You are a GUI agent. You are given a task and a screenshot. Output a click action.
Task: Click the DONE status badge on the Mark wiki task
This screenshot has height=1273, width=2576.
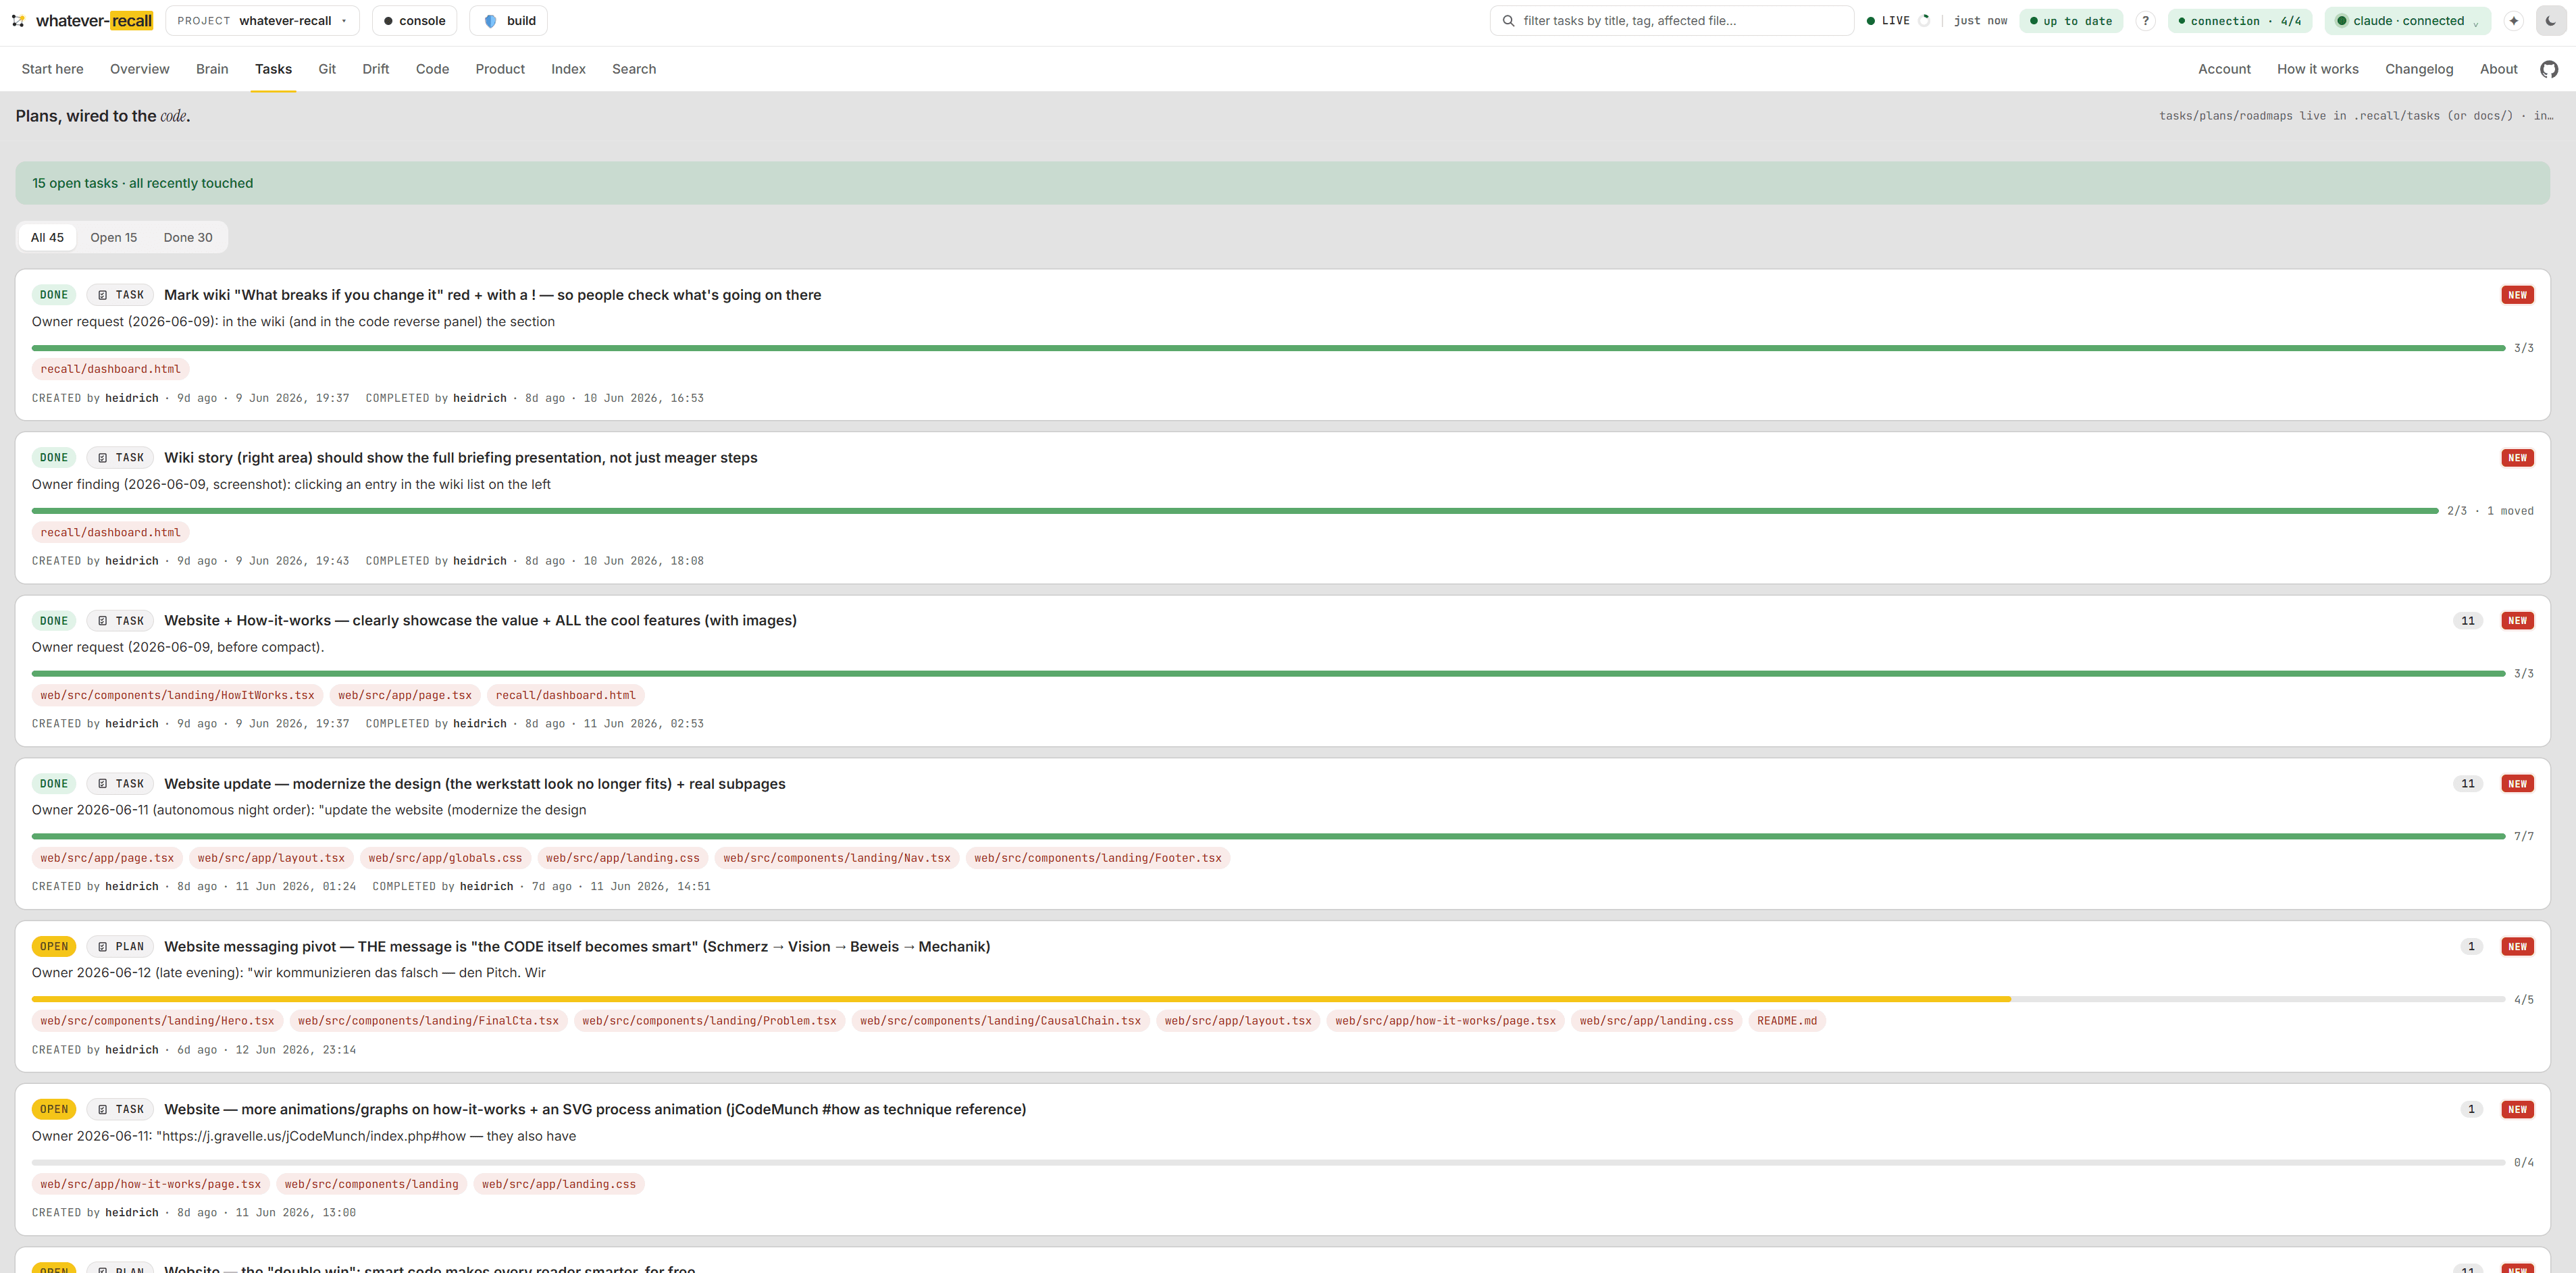[54, 295]
